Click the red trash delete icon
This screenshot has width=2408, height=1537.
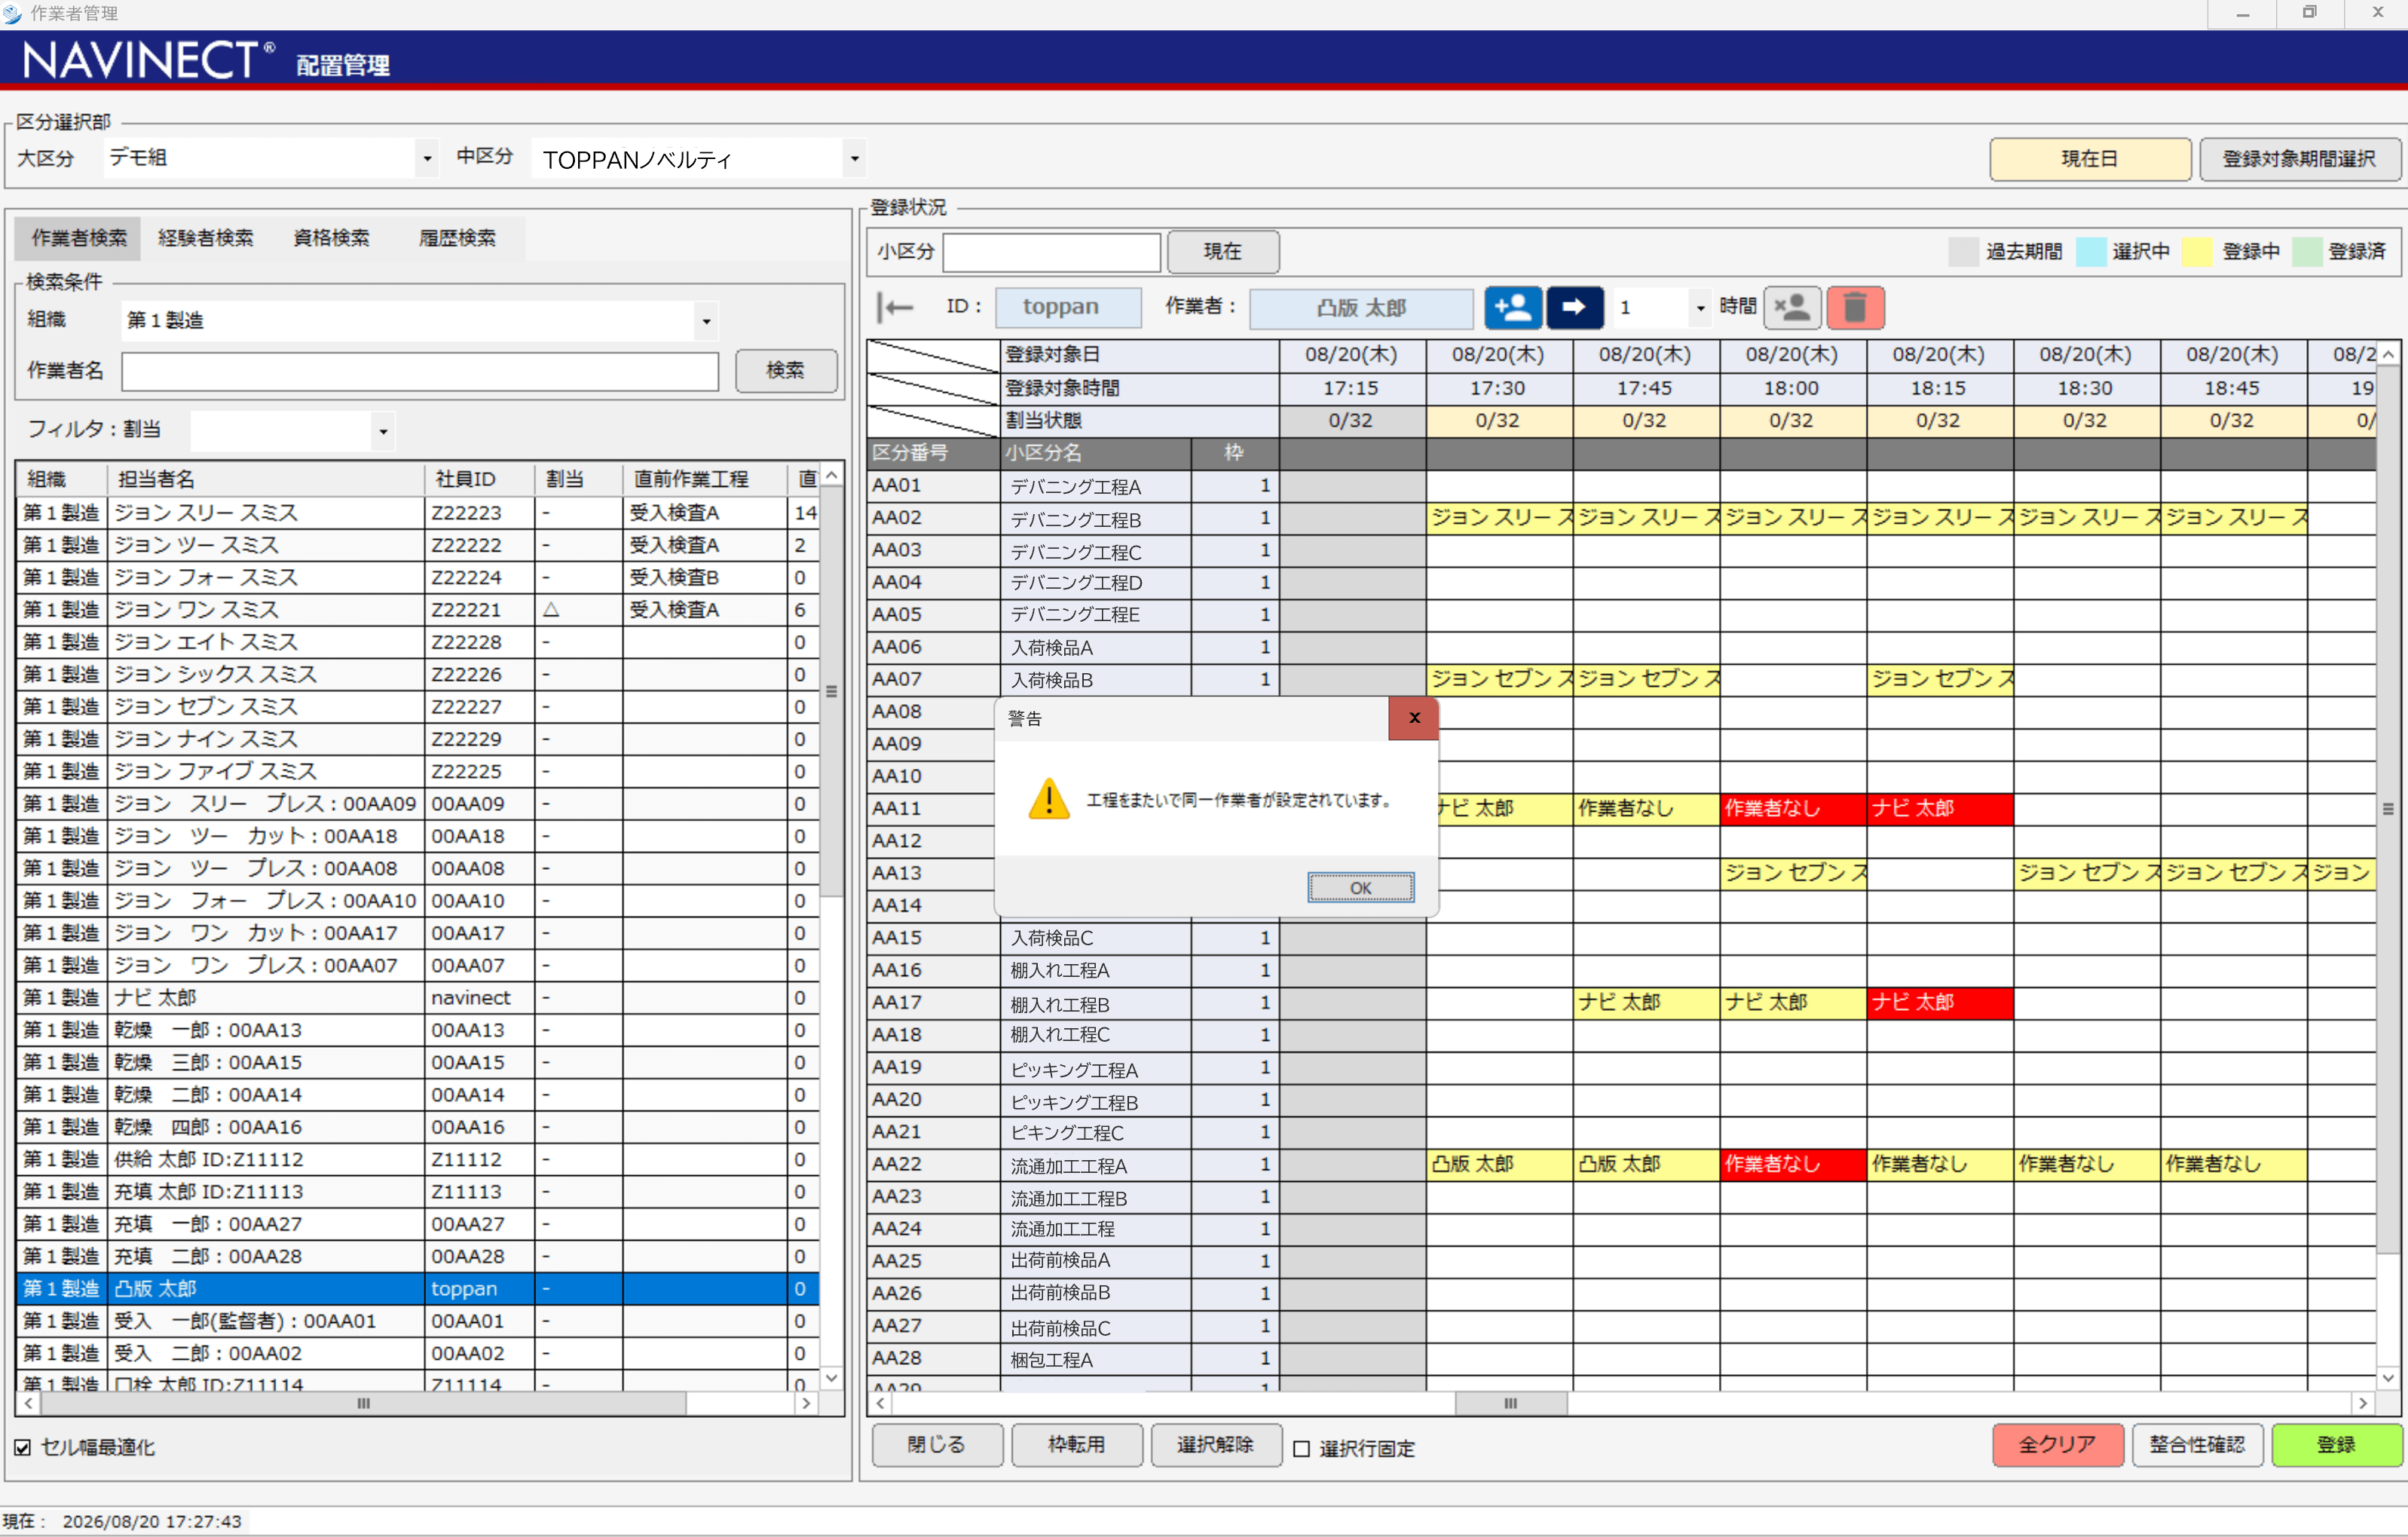tap(1855, 307)
